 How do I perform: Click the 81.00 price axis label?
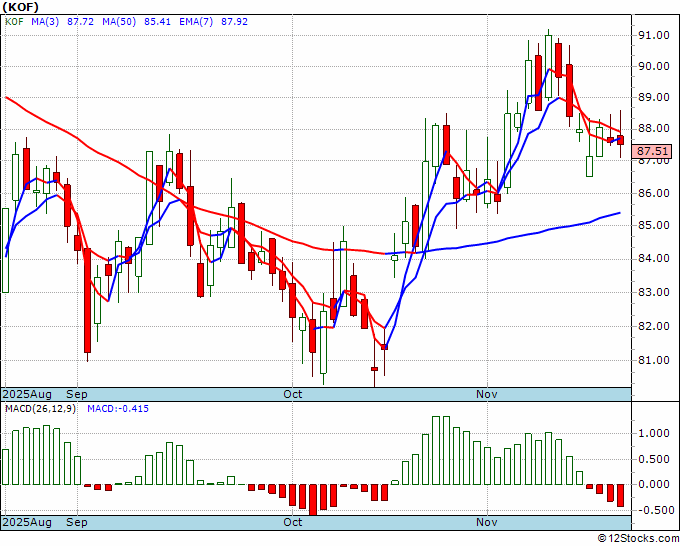654,360
